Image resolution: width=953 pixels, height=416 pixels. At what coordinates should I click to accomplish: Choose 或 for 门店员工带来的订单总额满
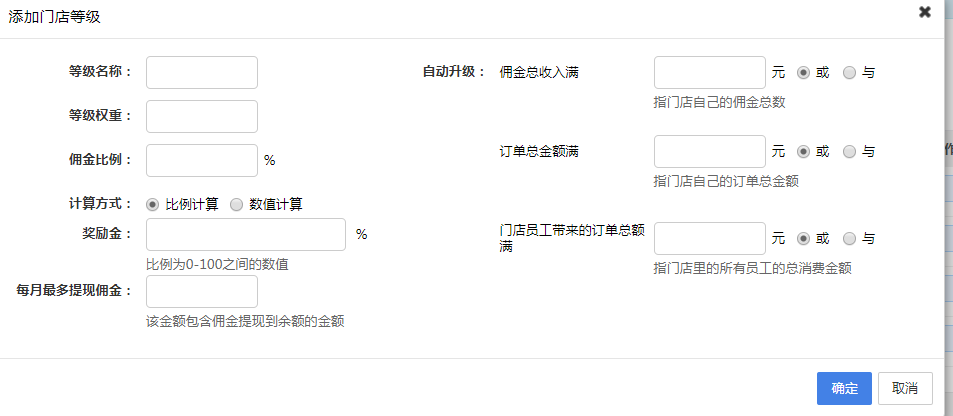803,239
